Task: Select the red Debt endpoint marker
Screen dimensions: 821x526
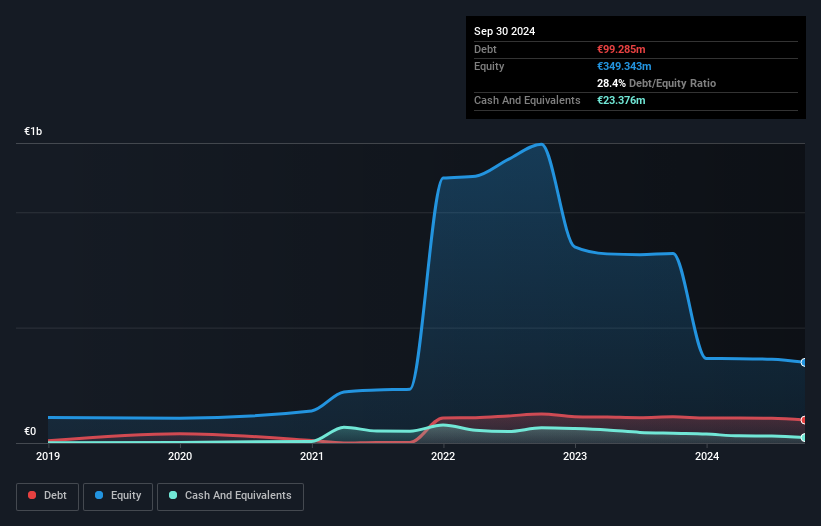Action: (804, 420)
